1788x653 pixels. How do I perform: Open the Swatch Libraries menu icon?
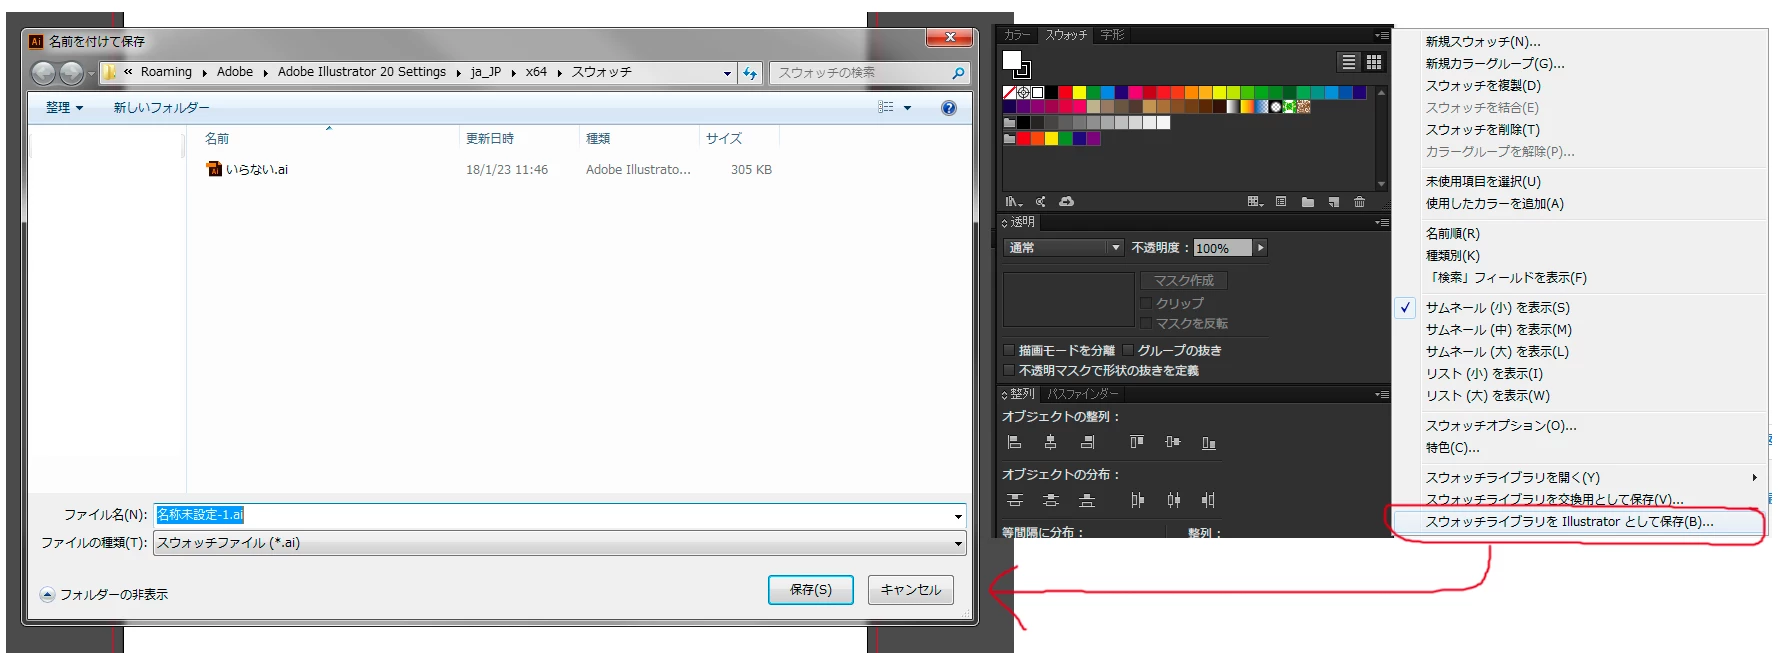click(x=1013, y=202)
